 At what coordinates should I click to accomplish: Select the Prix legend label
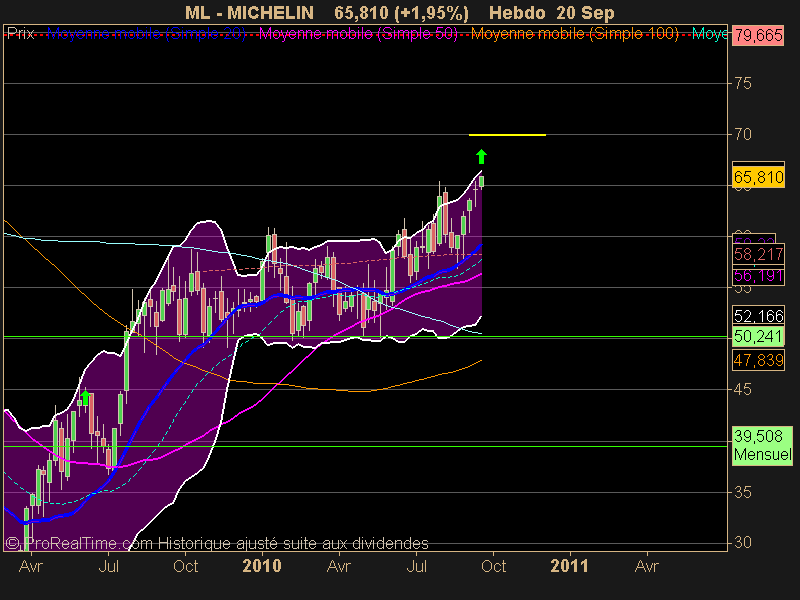(x=20, y=34)
